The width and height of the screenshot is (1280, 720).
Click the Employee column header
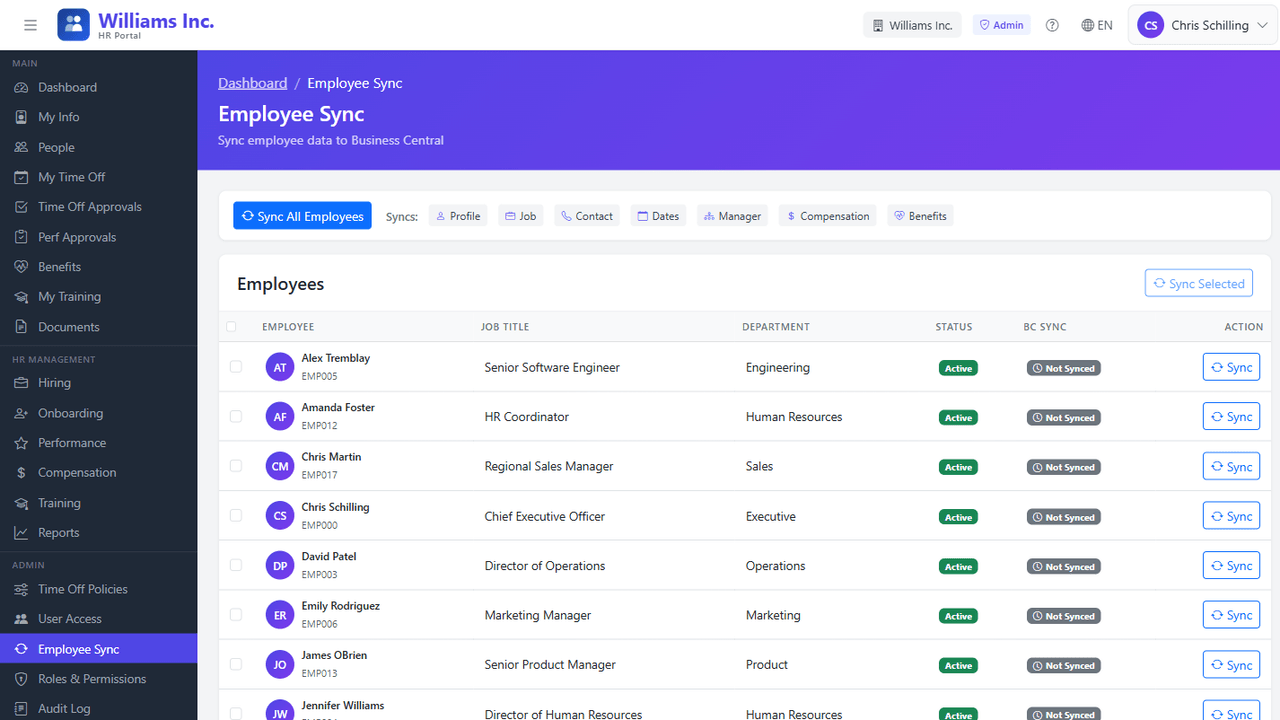point(288,327)
